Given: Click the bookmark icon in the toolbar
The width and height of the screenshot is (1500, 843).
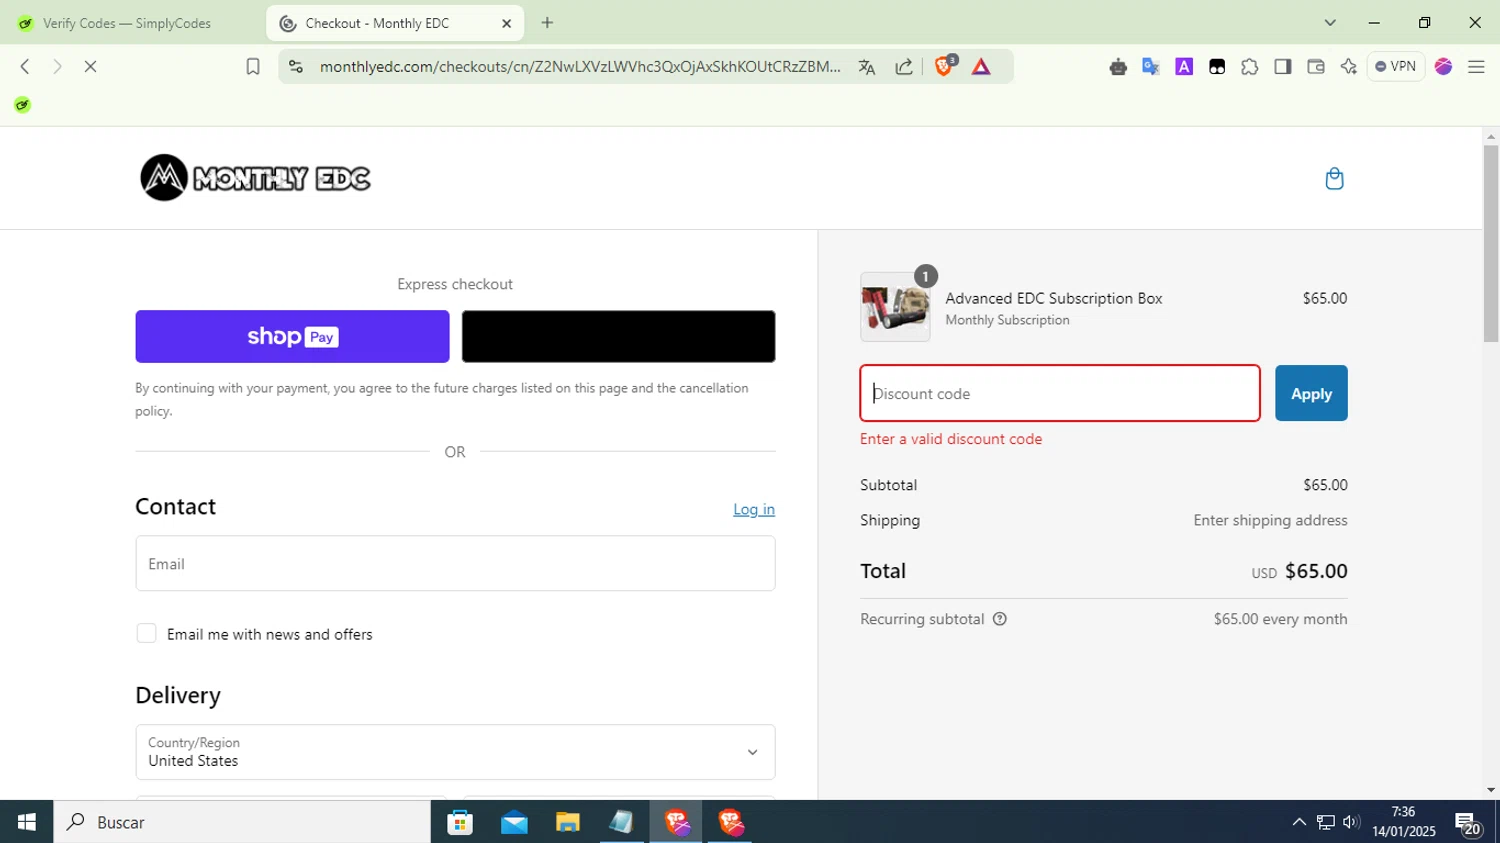Looking at the screenshot, I should point(253,67).
